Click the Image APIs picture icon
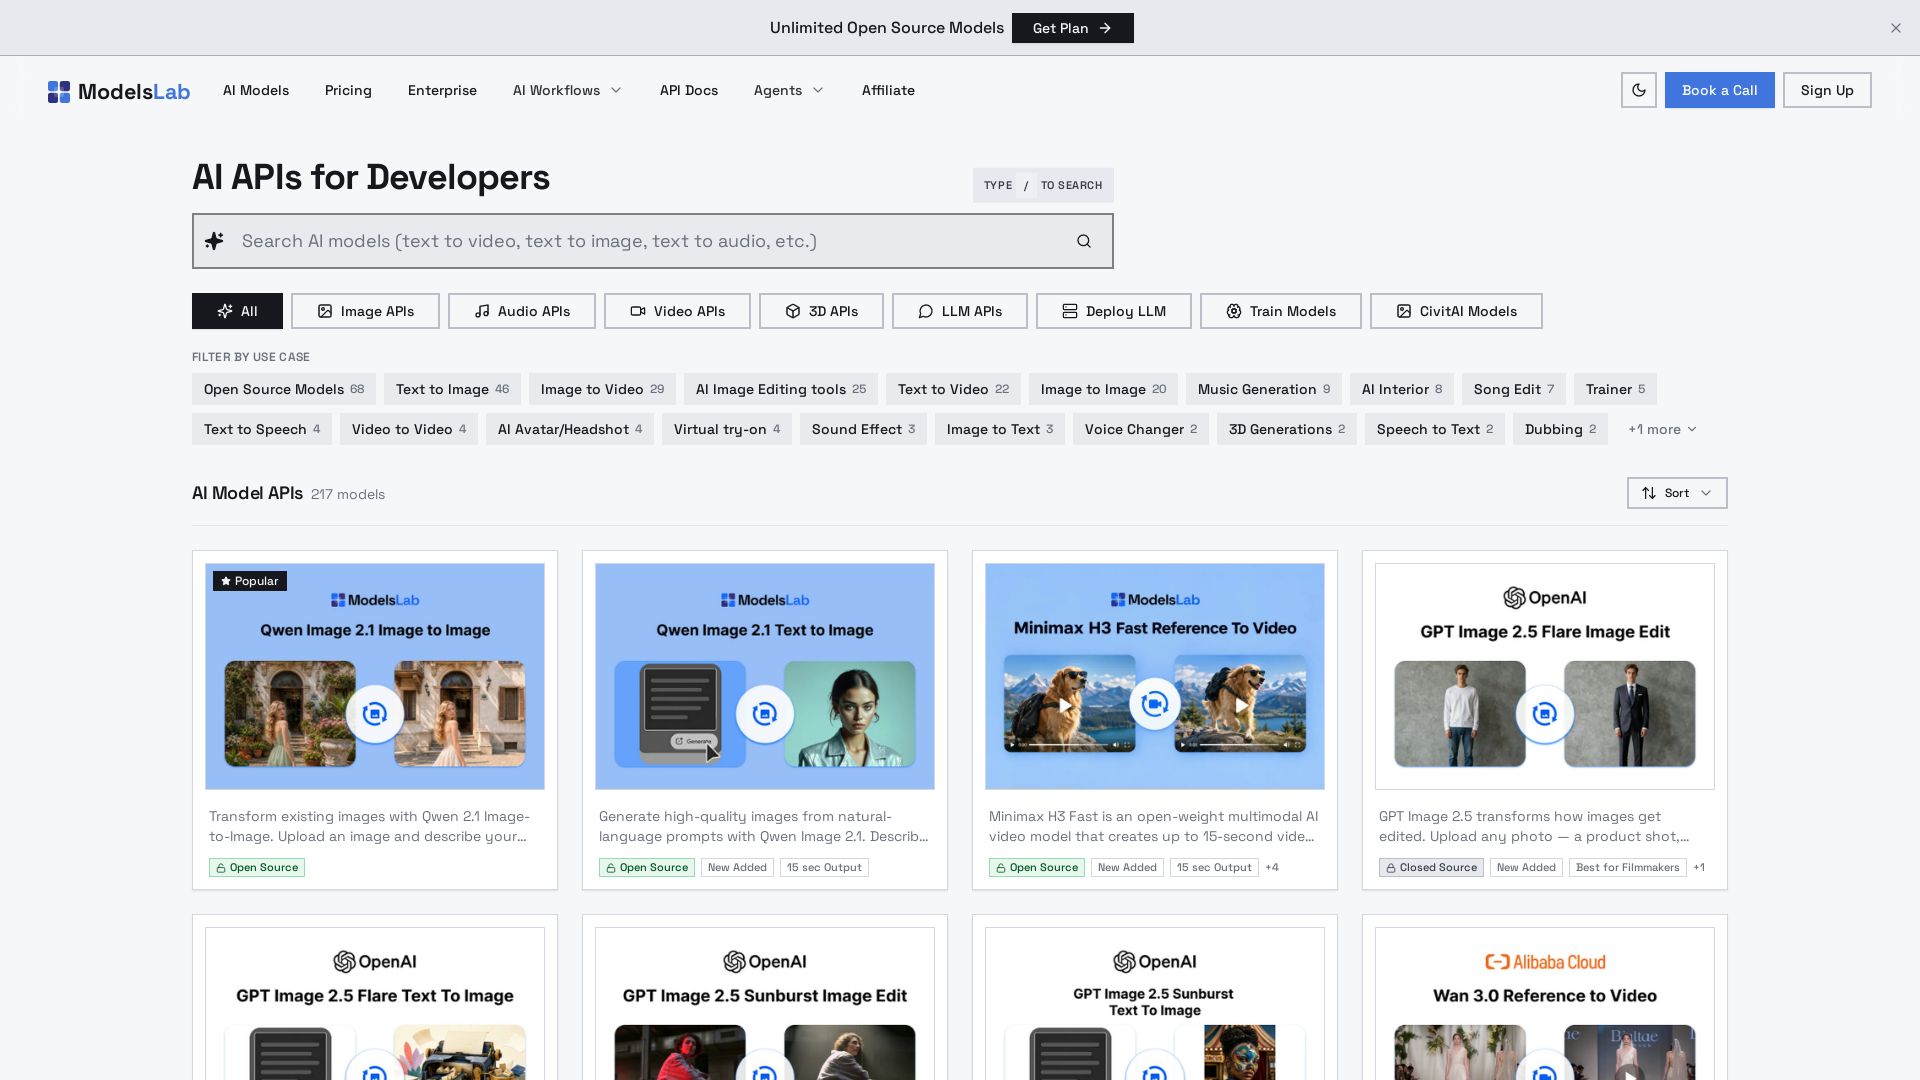1920x1080 pixels. (325, 311)
